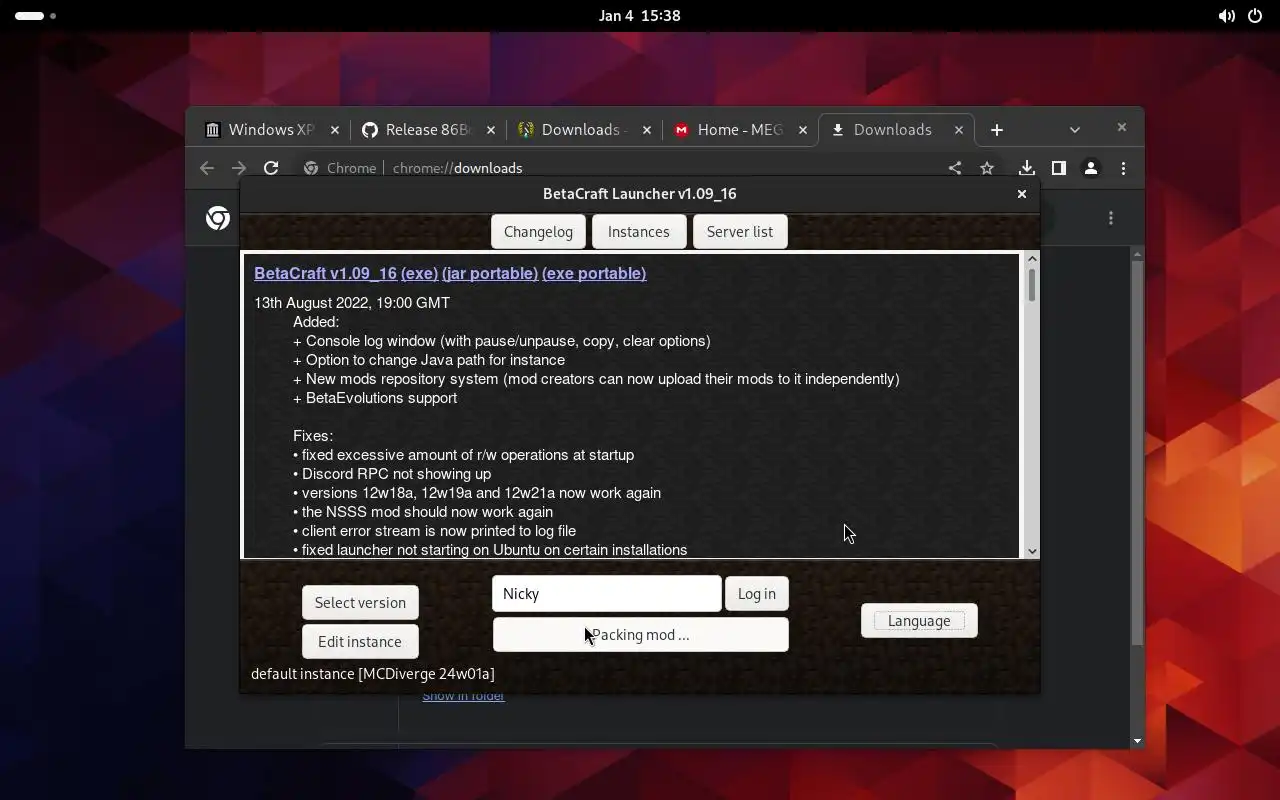Click the (exe) download link
The image size is (1280, 800).
419,273
